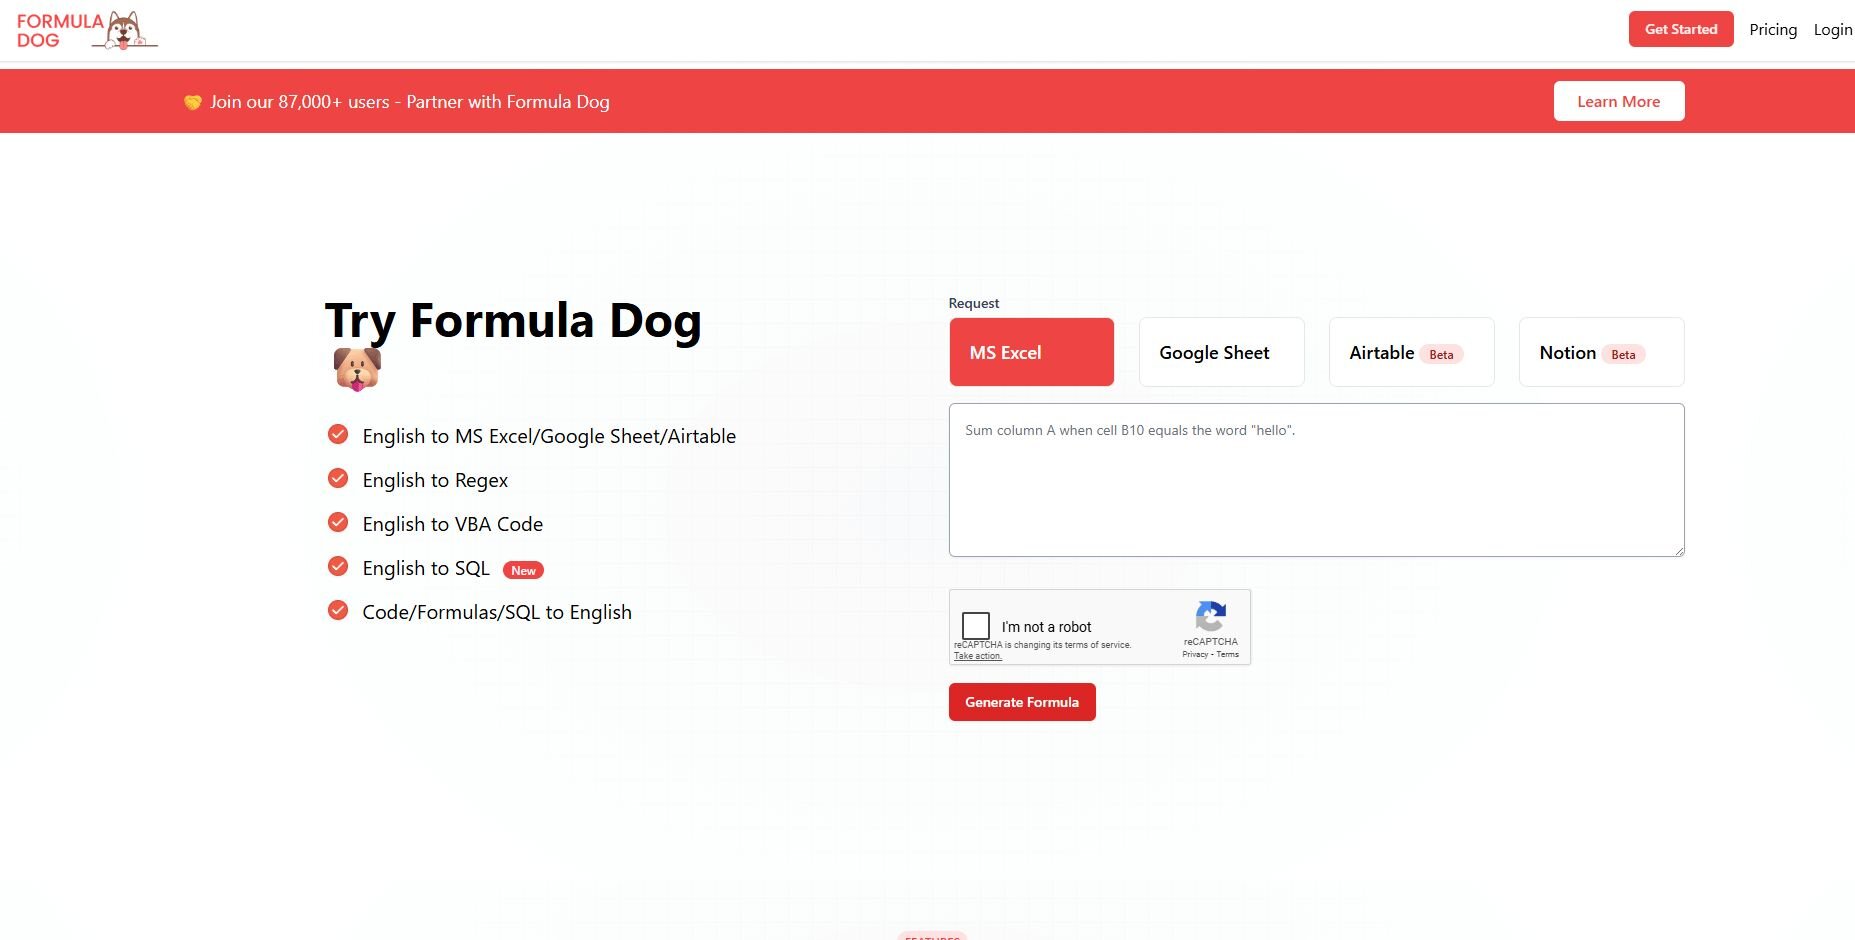Click the handshake emoji in the banner
Screen dimensions: 1855x940
coord(192,102)
